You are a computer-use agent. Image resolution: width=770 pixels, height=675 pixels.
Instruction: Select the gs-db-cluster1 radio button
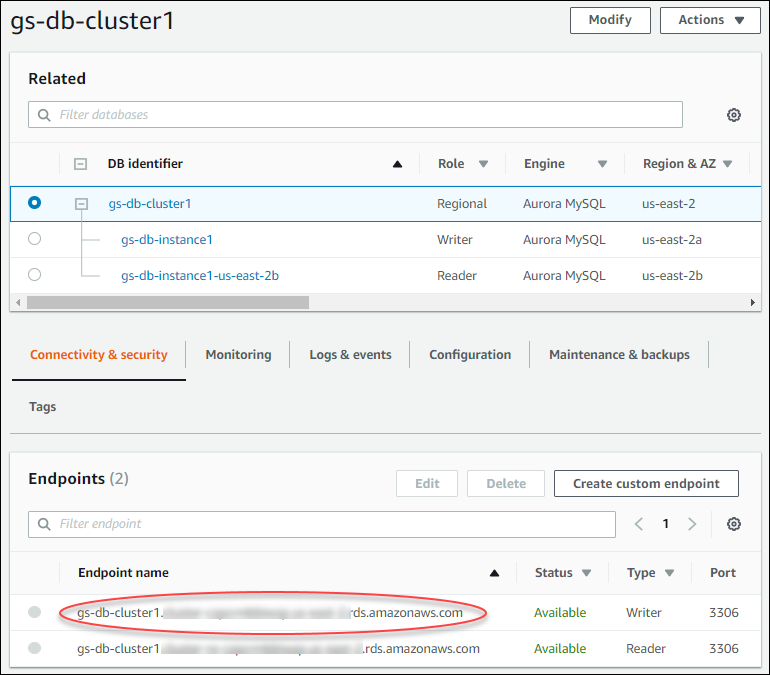(35, 203)
